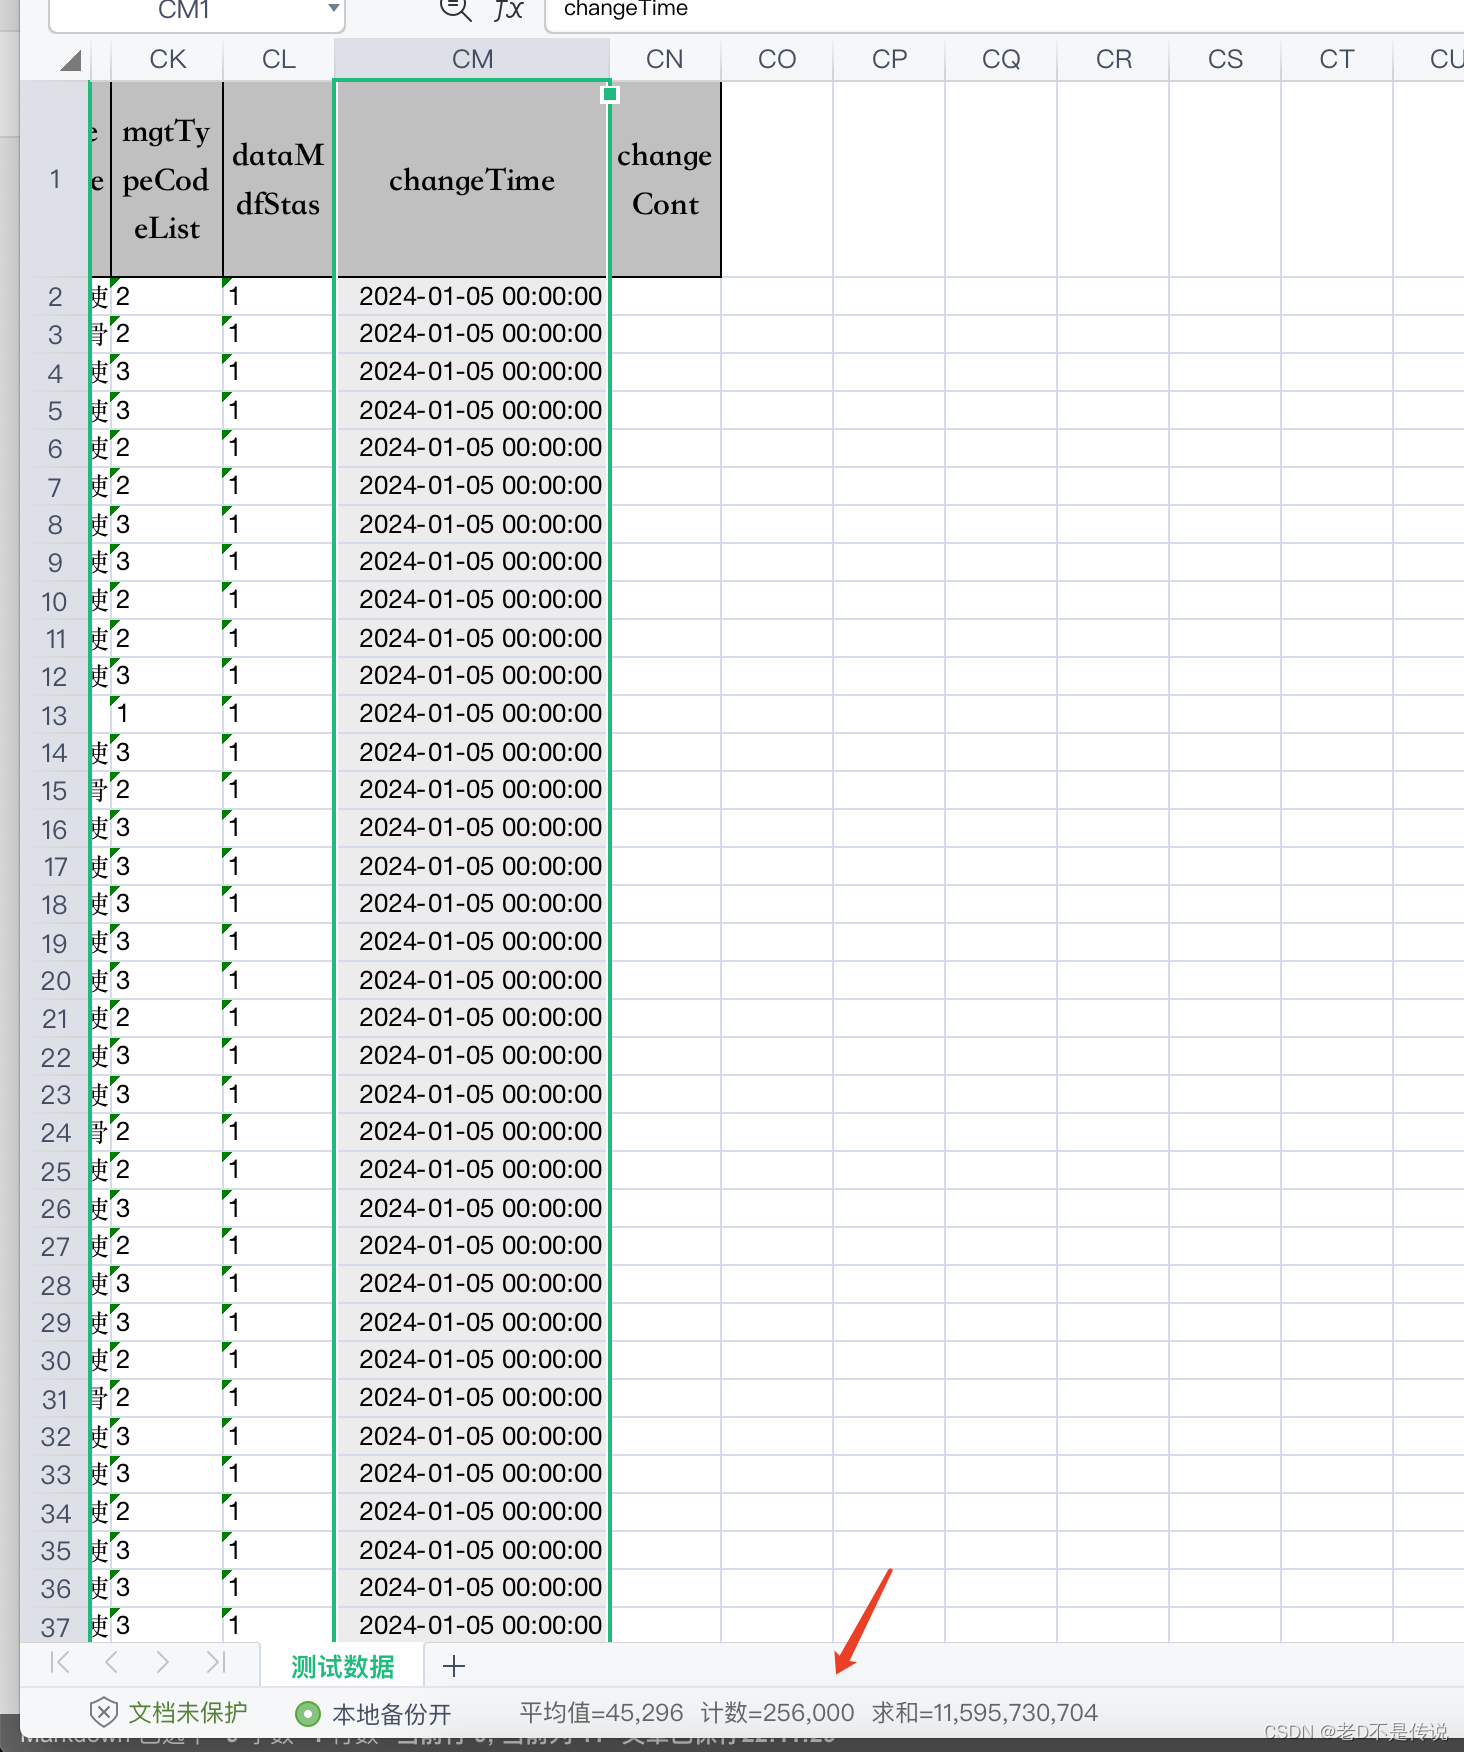The height and width of the screenshot is (1752, 1464).
Task: Select column header CS
Action: (x=1225, y=59)
